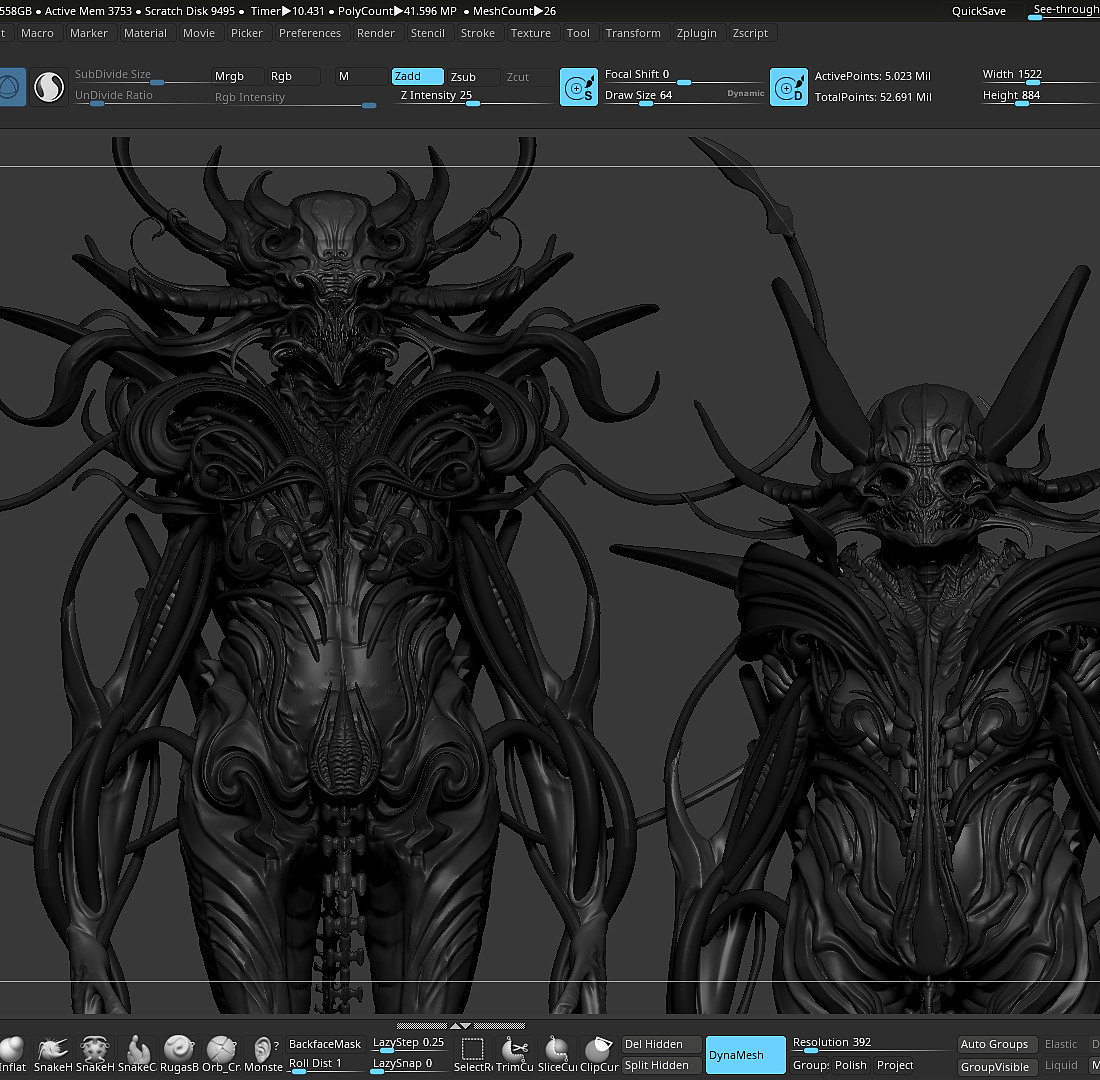The height and width of the screenshot is (1080, 1100).
Task: Adjust the UnDivide Ratio slider
Action: (x=140, y=96)
